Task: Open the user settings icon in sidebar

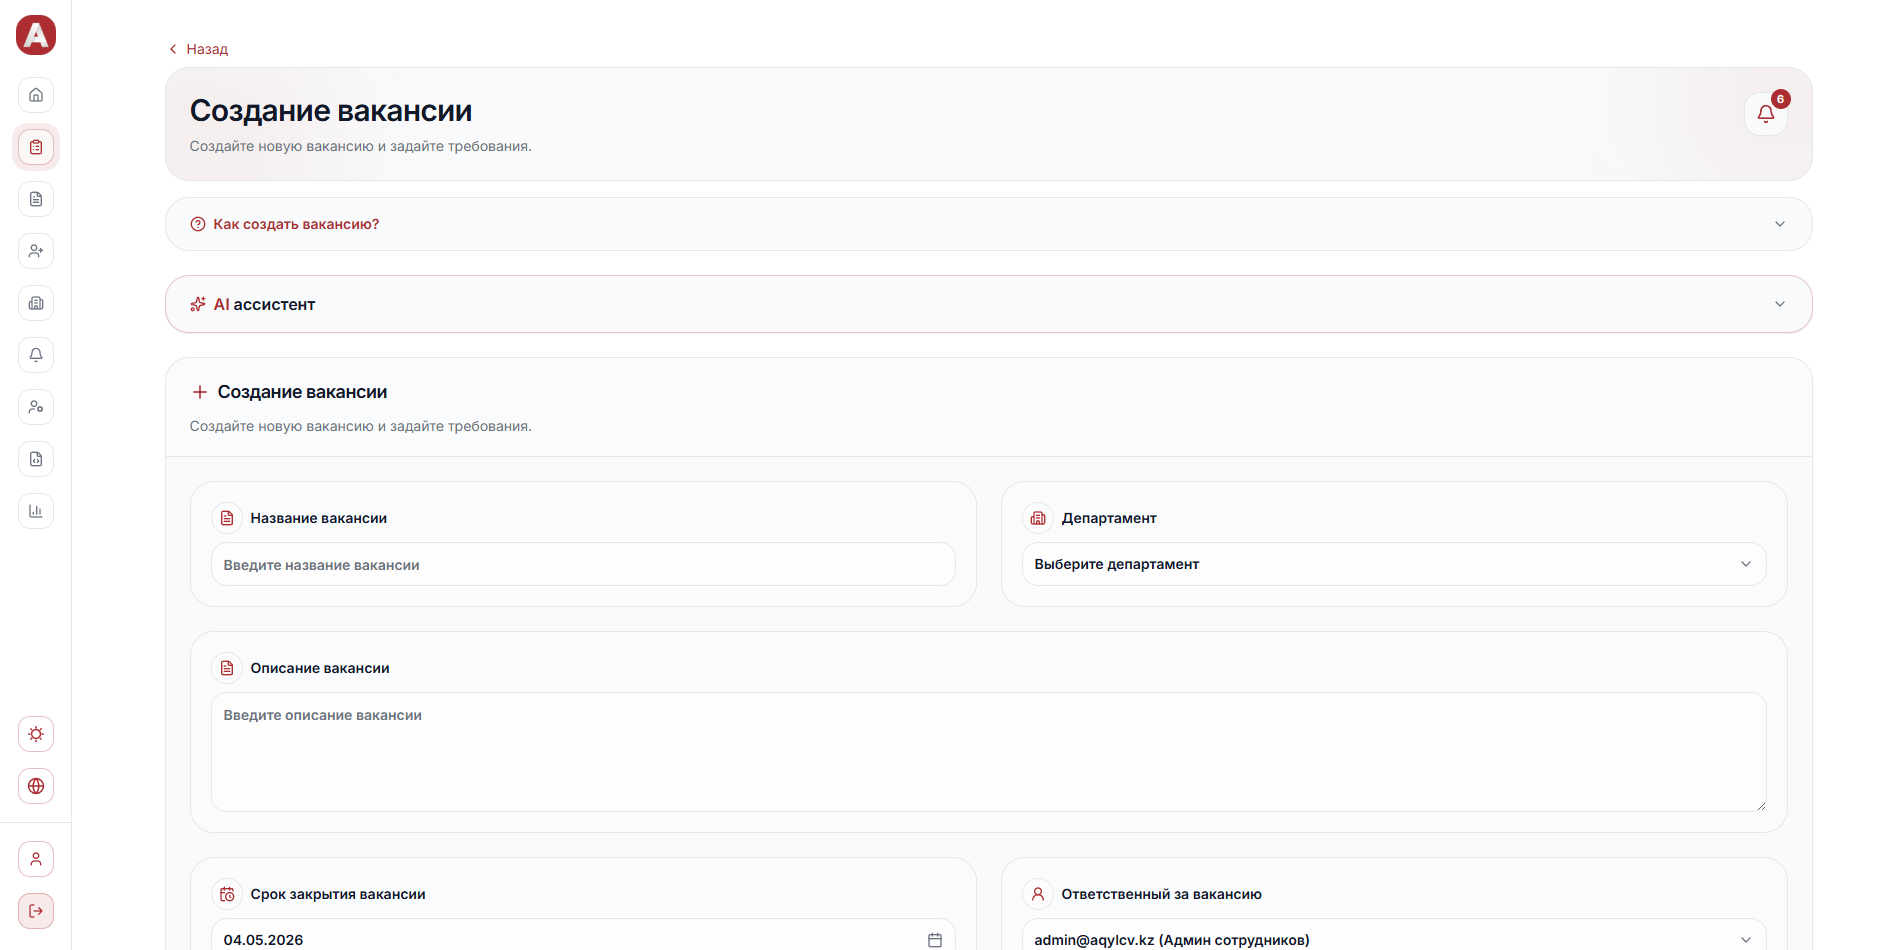Action: (36, 407)
